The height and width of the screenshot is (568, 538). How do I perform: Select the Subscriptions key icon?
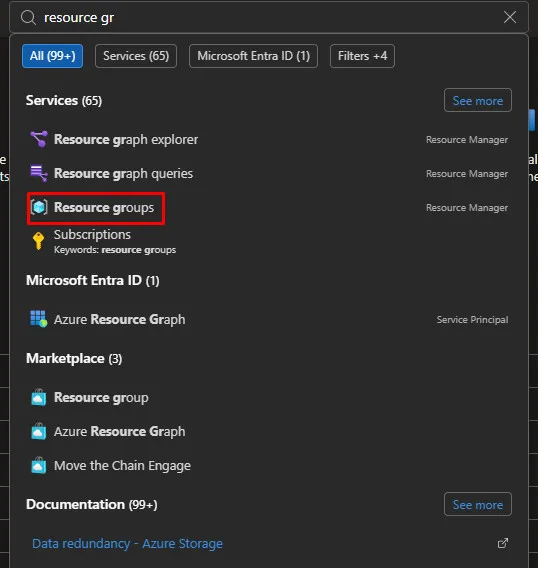[39, 241]
